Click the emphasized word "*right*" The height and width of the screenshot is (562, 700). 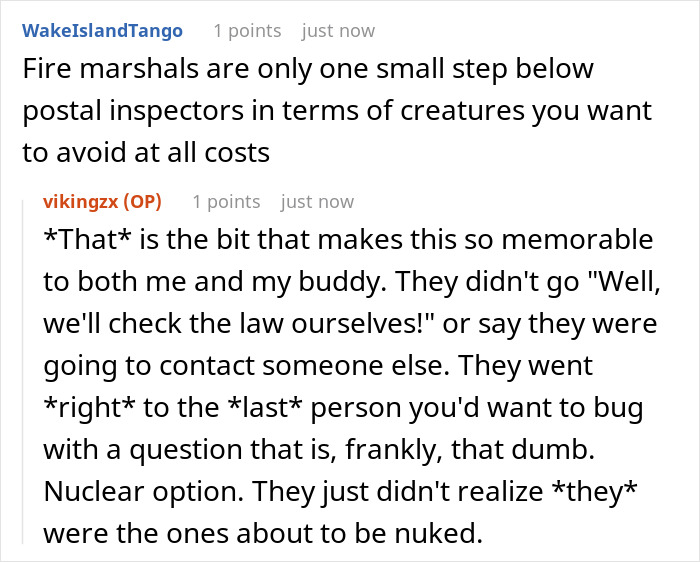89,407
